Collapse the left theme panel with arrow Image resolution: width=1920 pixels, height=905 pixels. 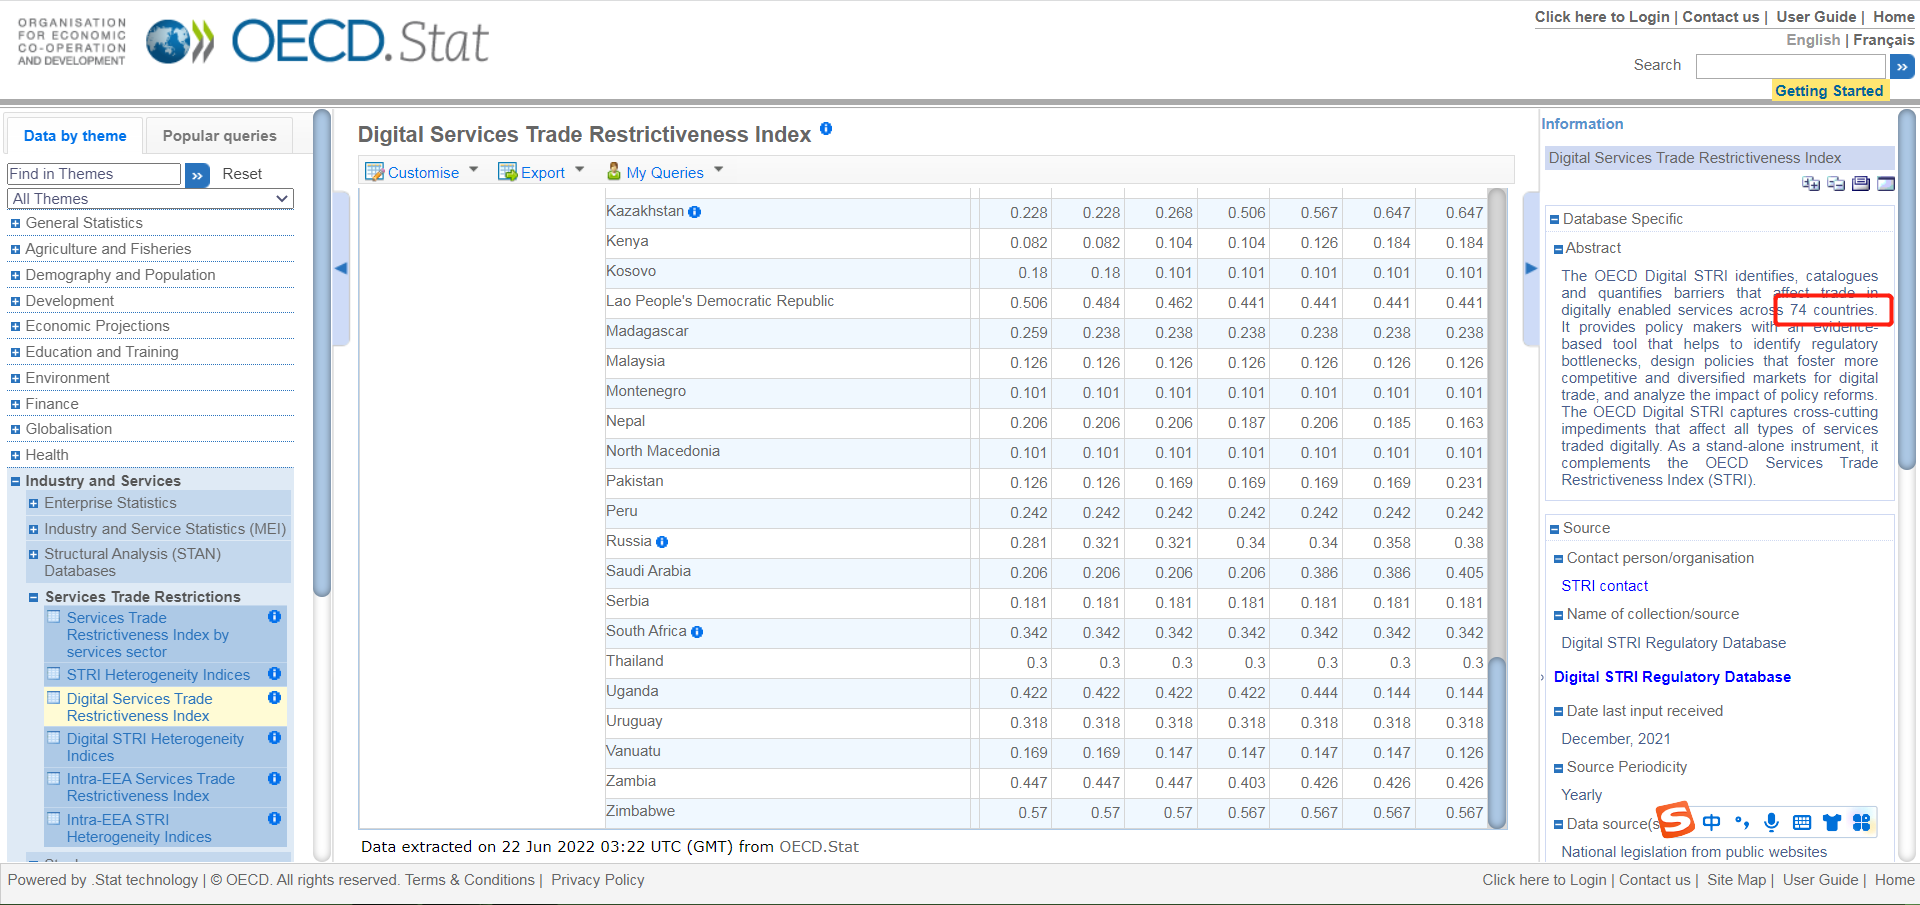point(341,268)
